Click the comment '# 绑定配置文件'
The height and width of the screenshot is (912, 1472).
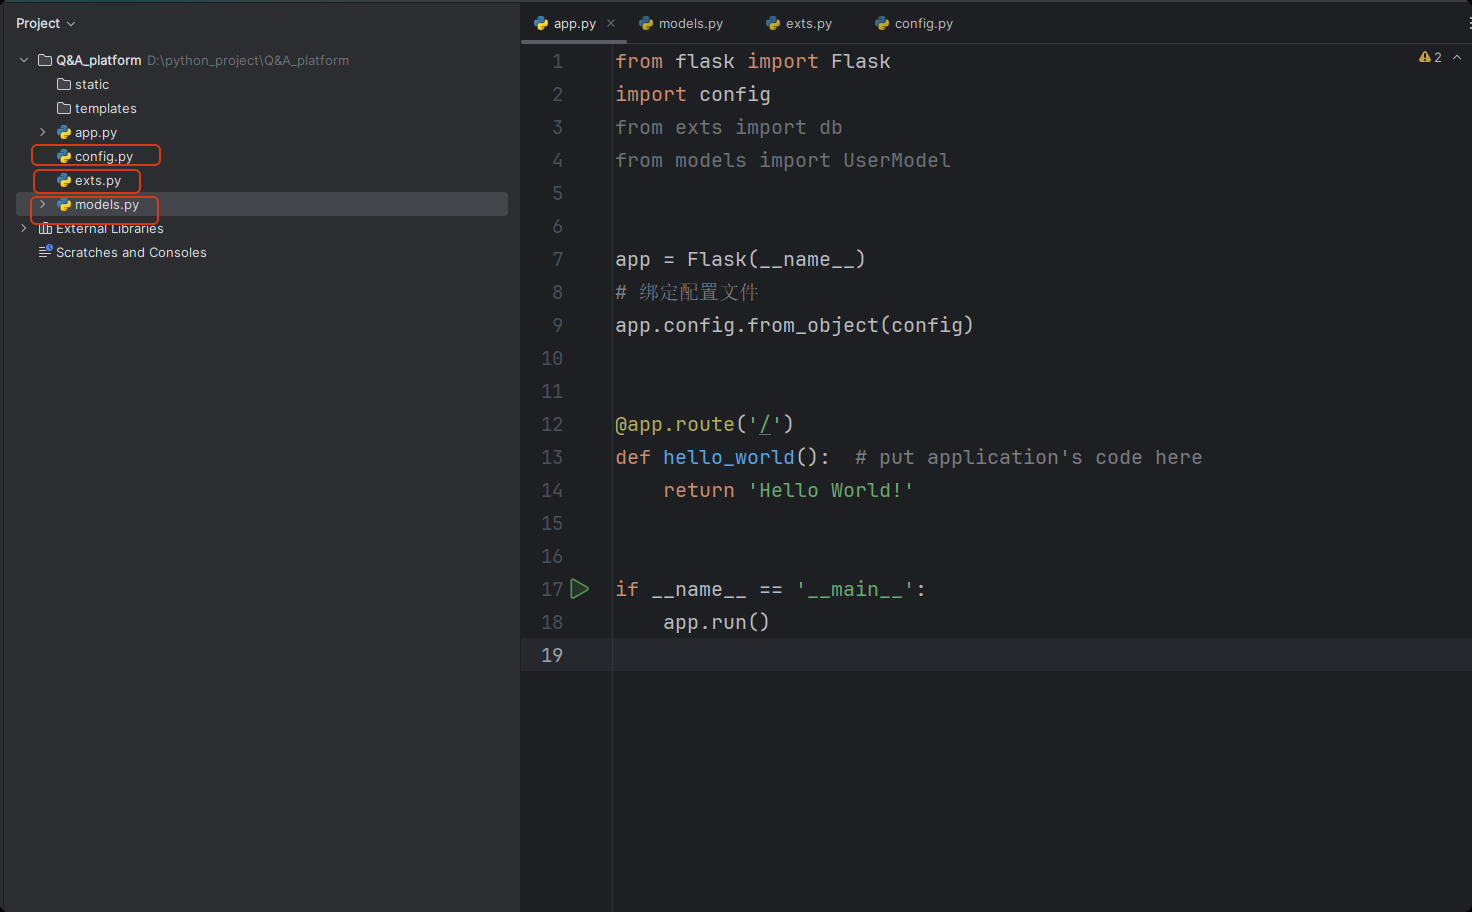coord(687,292)
